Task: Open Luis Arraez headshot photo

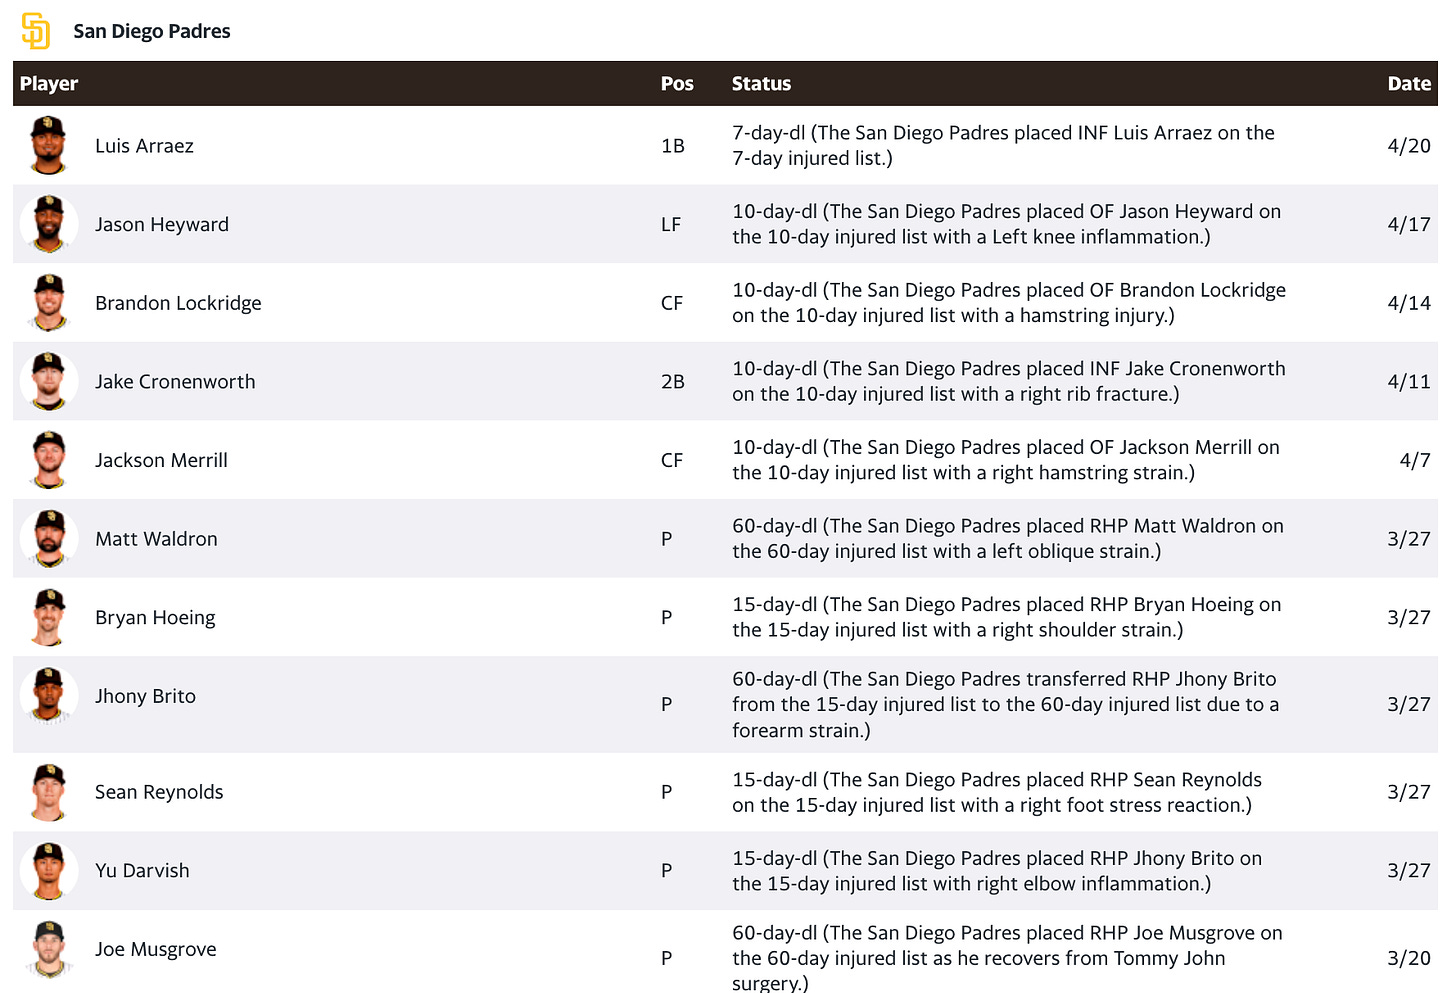Action: pyautogui.click(x=49, y=145)
